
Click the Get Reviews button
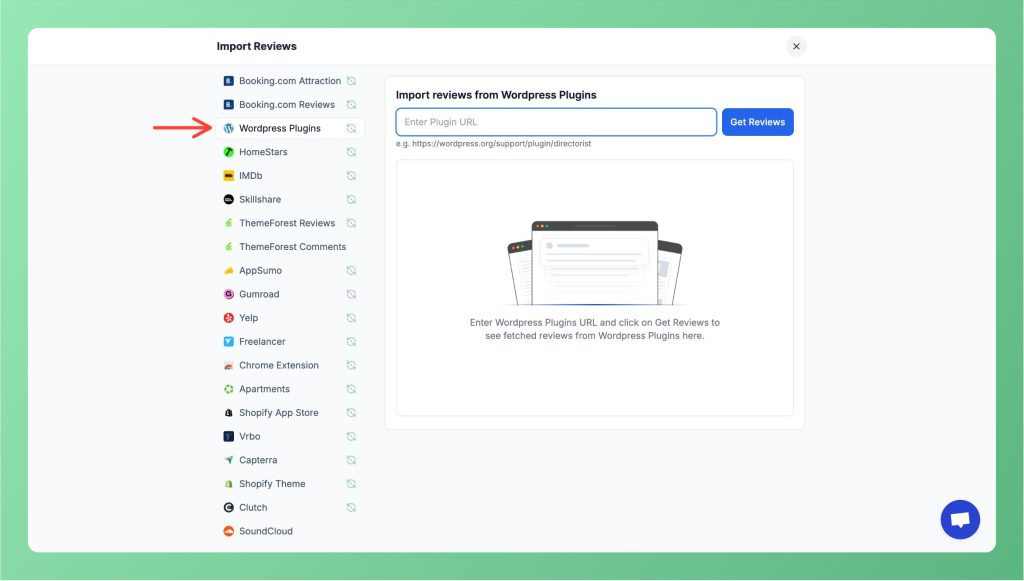(x=758, y=122)
